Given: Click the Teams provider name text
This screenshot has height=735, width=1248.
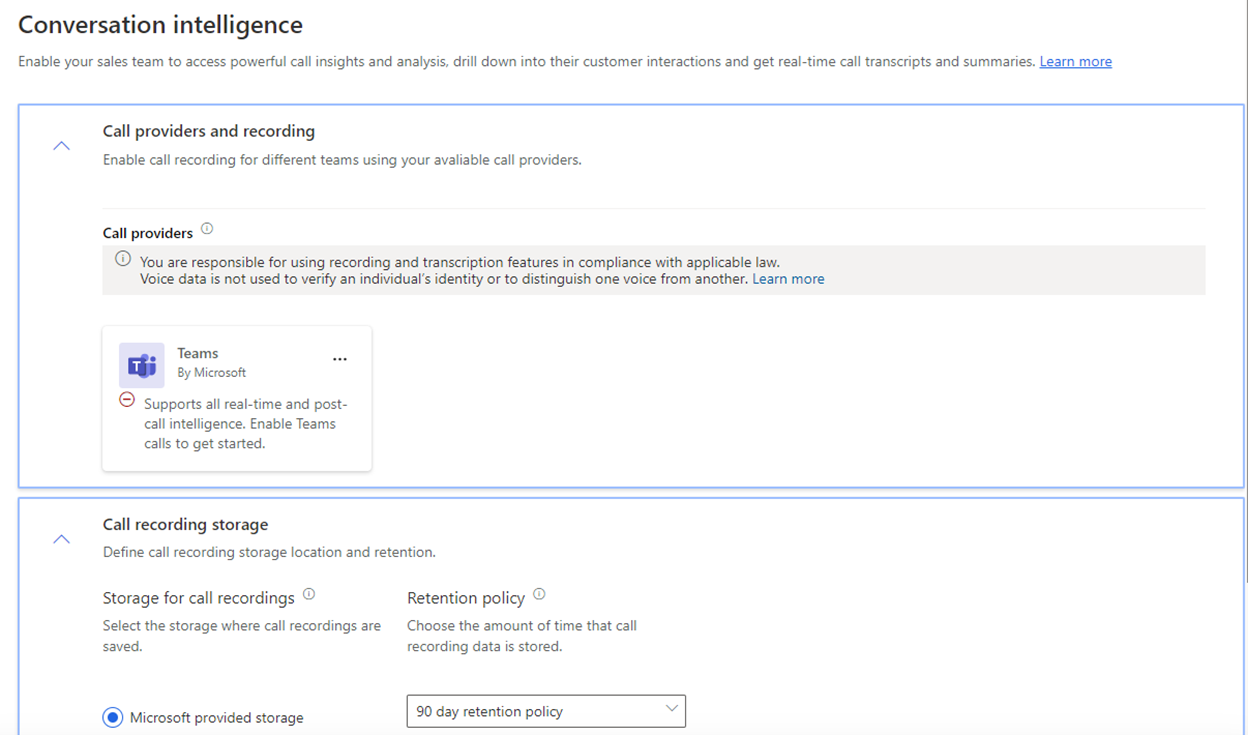Looking at the screenshot, I should tap(198, 353).
